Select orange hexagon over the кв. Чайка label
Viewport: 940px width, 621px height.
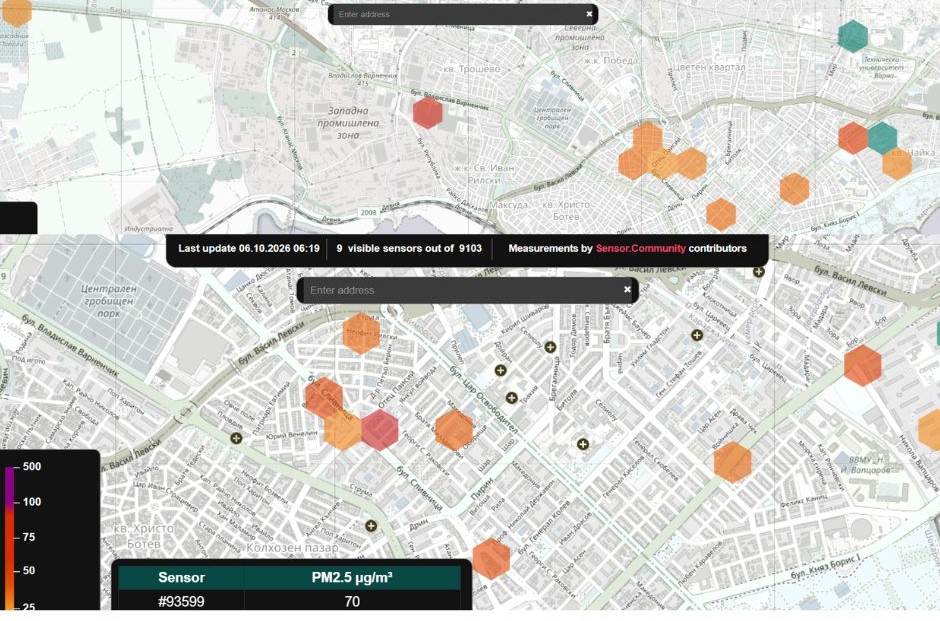897,164
